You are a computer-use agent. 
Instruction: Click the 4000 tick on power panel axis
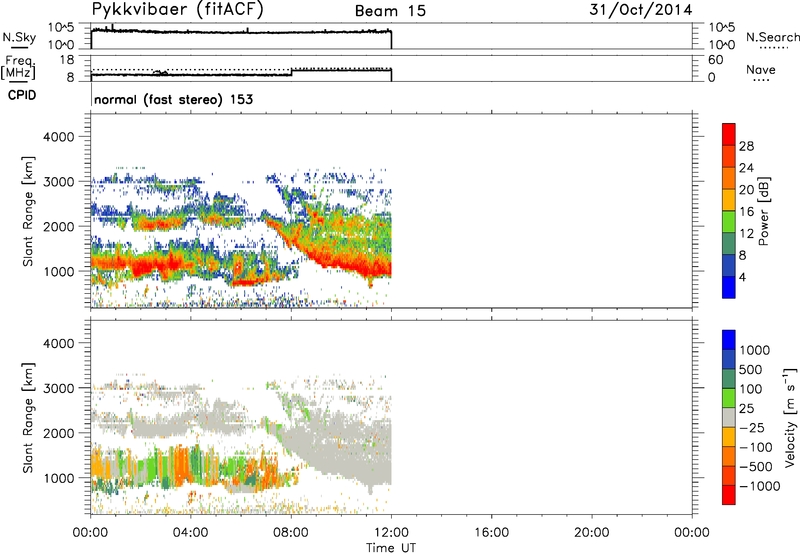(59, 137)
